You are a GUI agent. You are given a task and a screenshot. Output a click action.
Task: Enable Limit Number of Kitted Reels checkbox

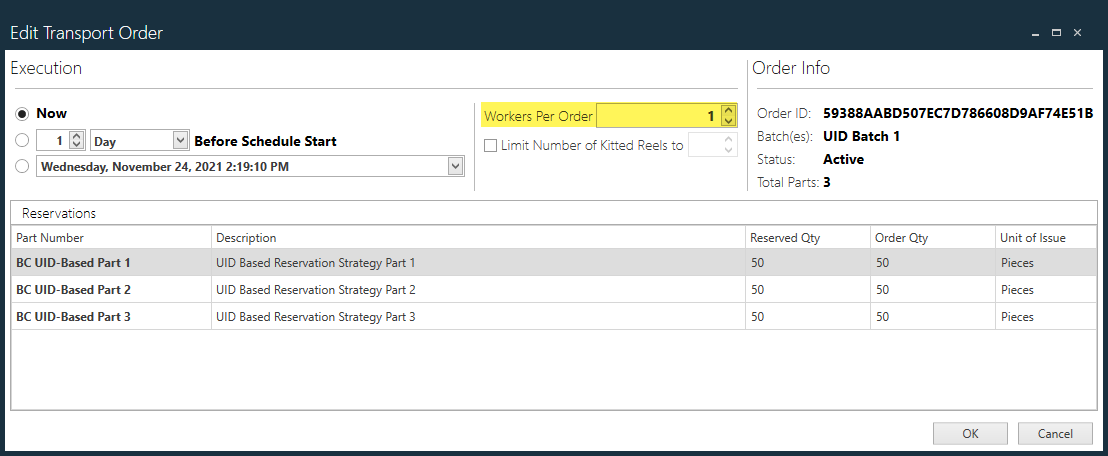(x=490, y=146)
